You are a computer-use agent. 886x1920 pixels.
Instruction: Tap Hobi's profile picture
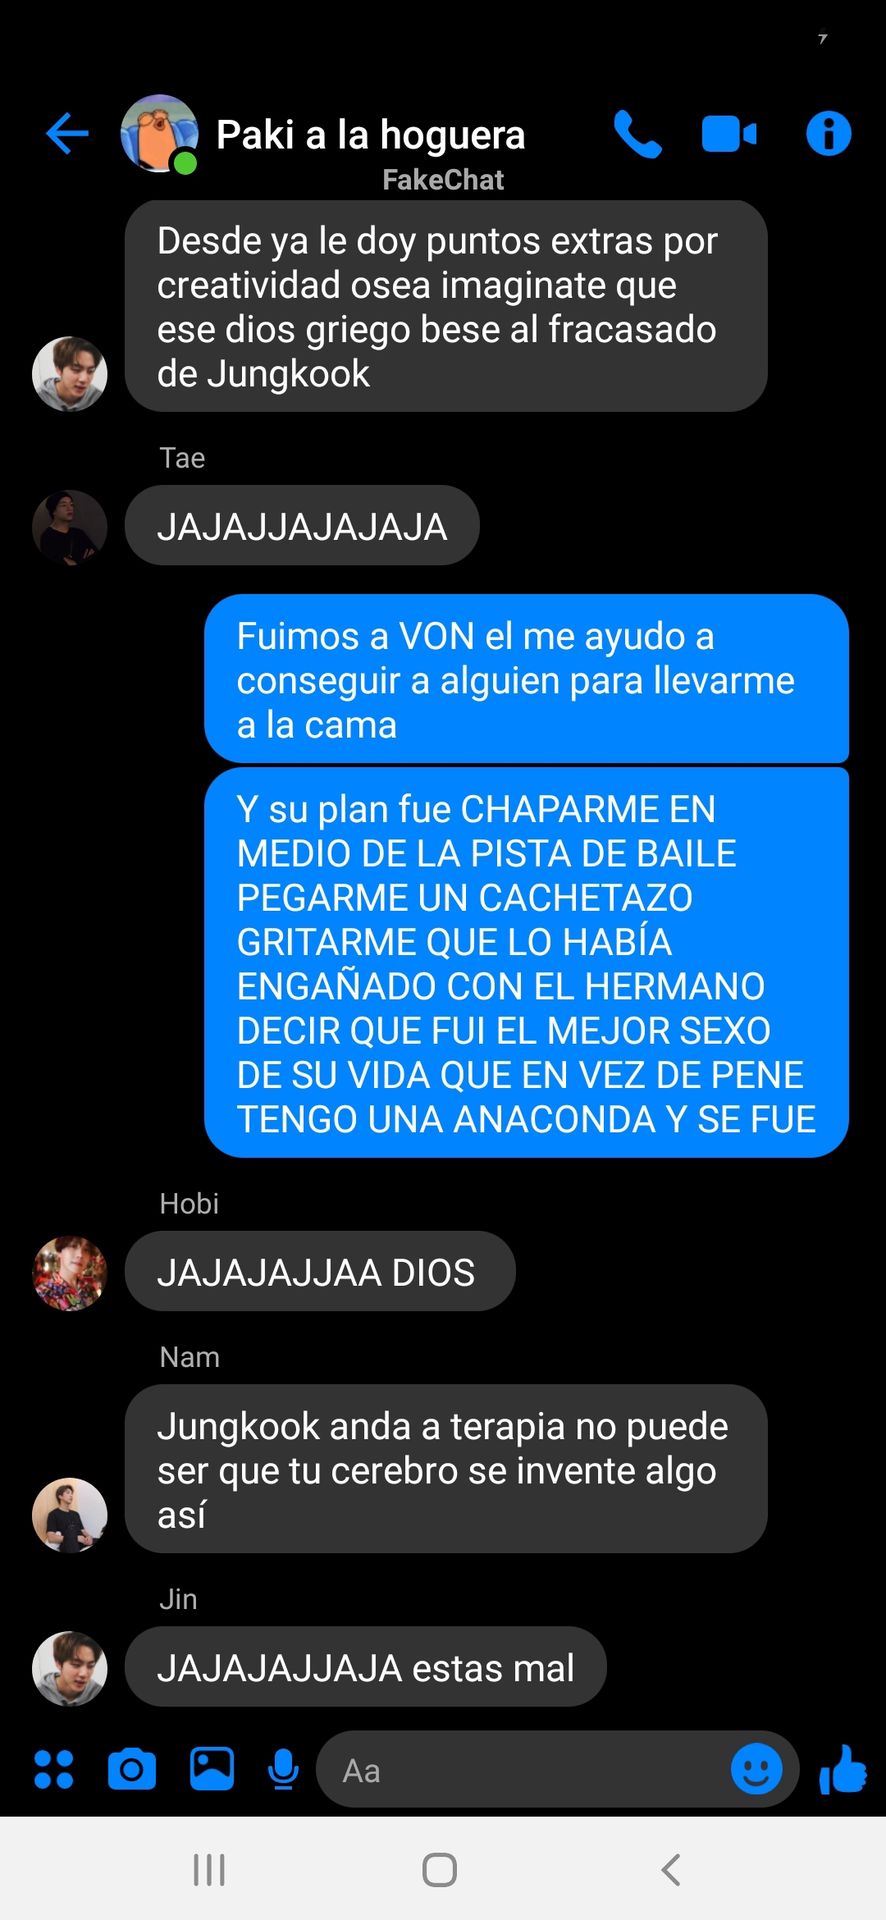(x=70, y=1273)
